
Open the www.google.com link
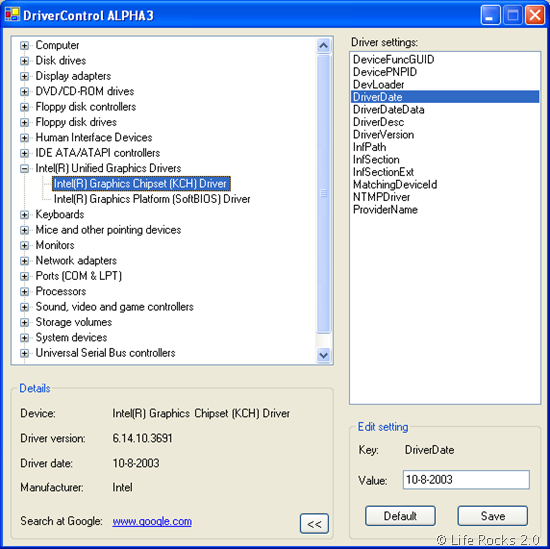point(152,521)
